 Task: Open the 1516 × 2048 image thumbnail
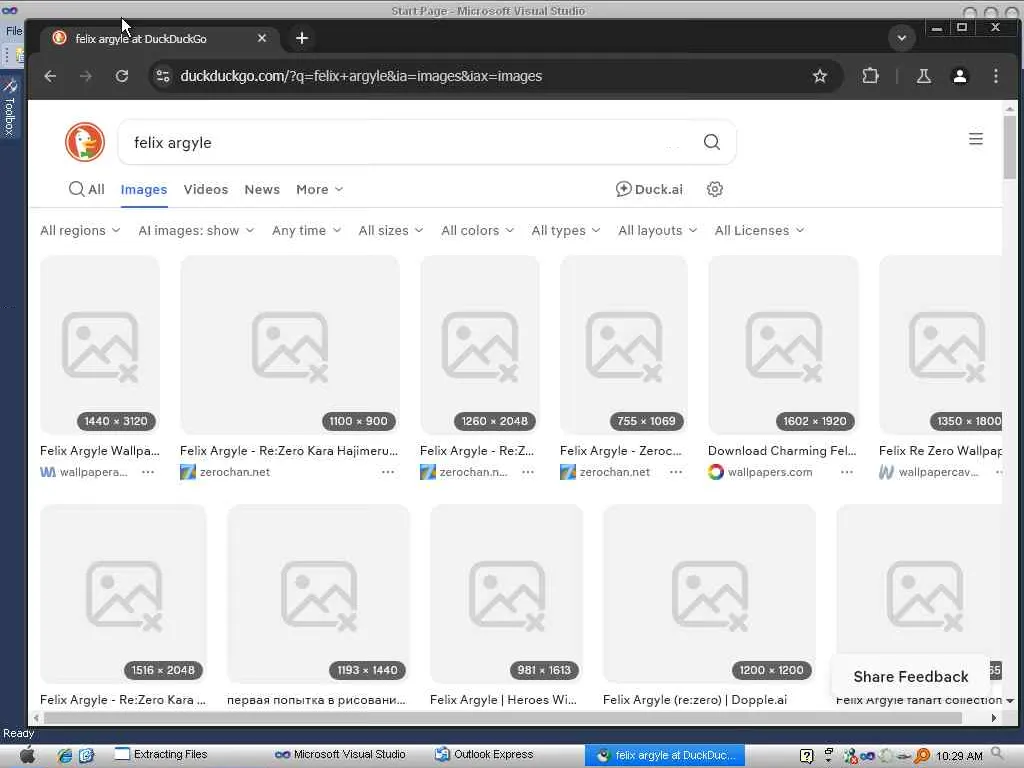(x=123, y=594)
